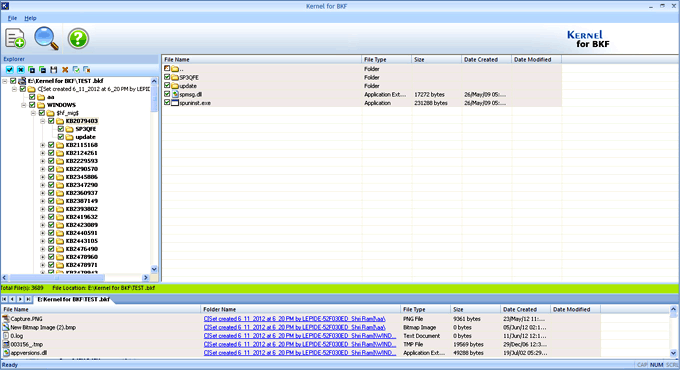Toggle the KB2115168 checkbox in tree

coord(51,145)
